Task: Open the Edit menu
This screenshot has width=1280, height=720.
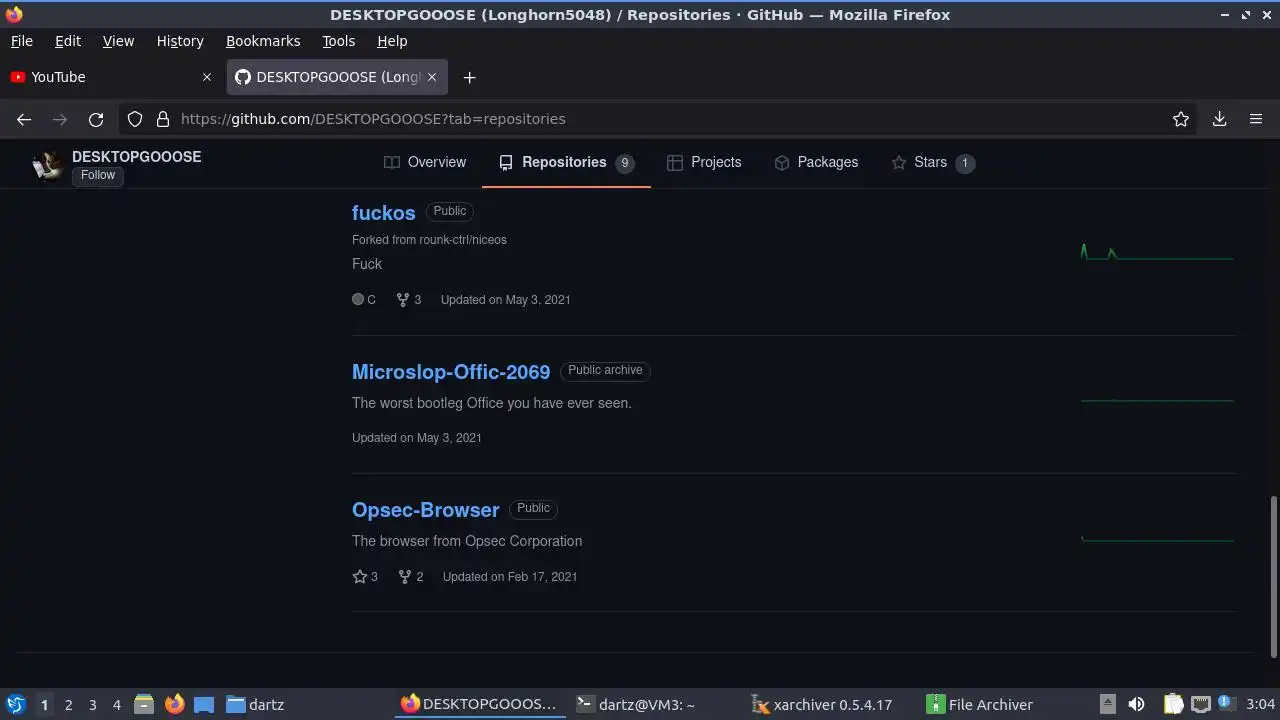Action: (68, 41)
